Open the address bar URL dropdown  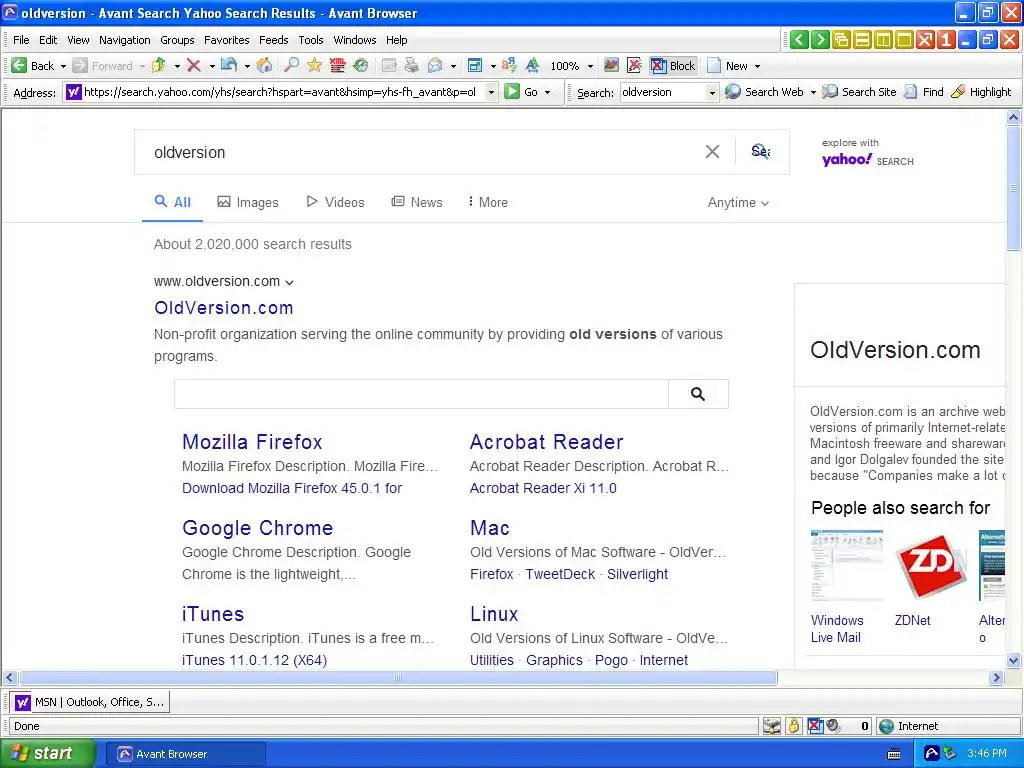pyautogui.click(x=491, y=92)
